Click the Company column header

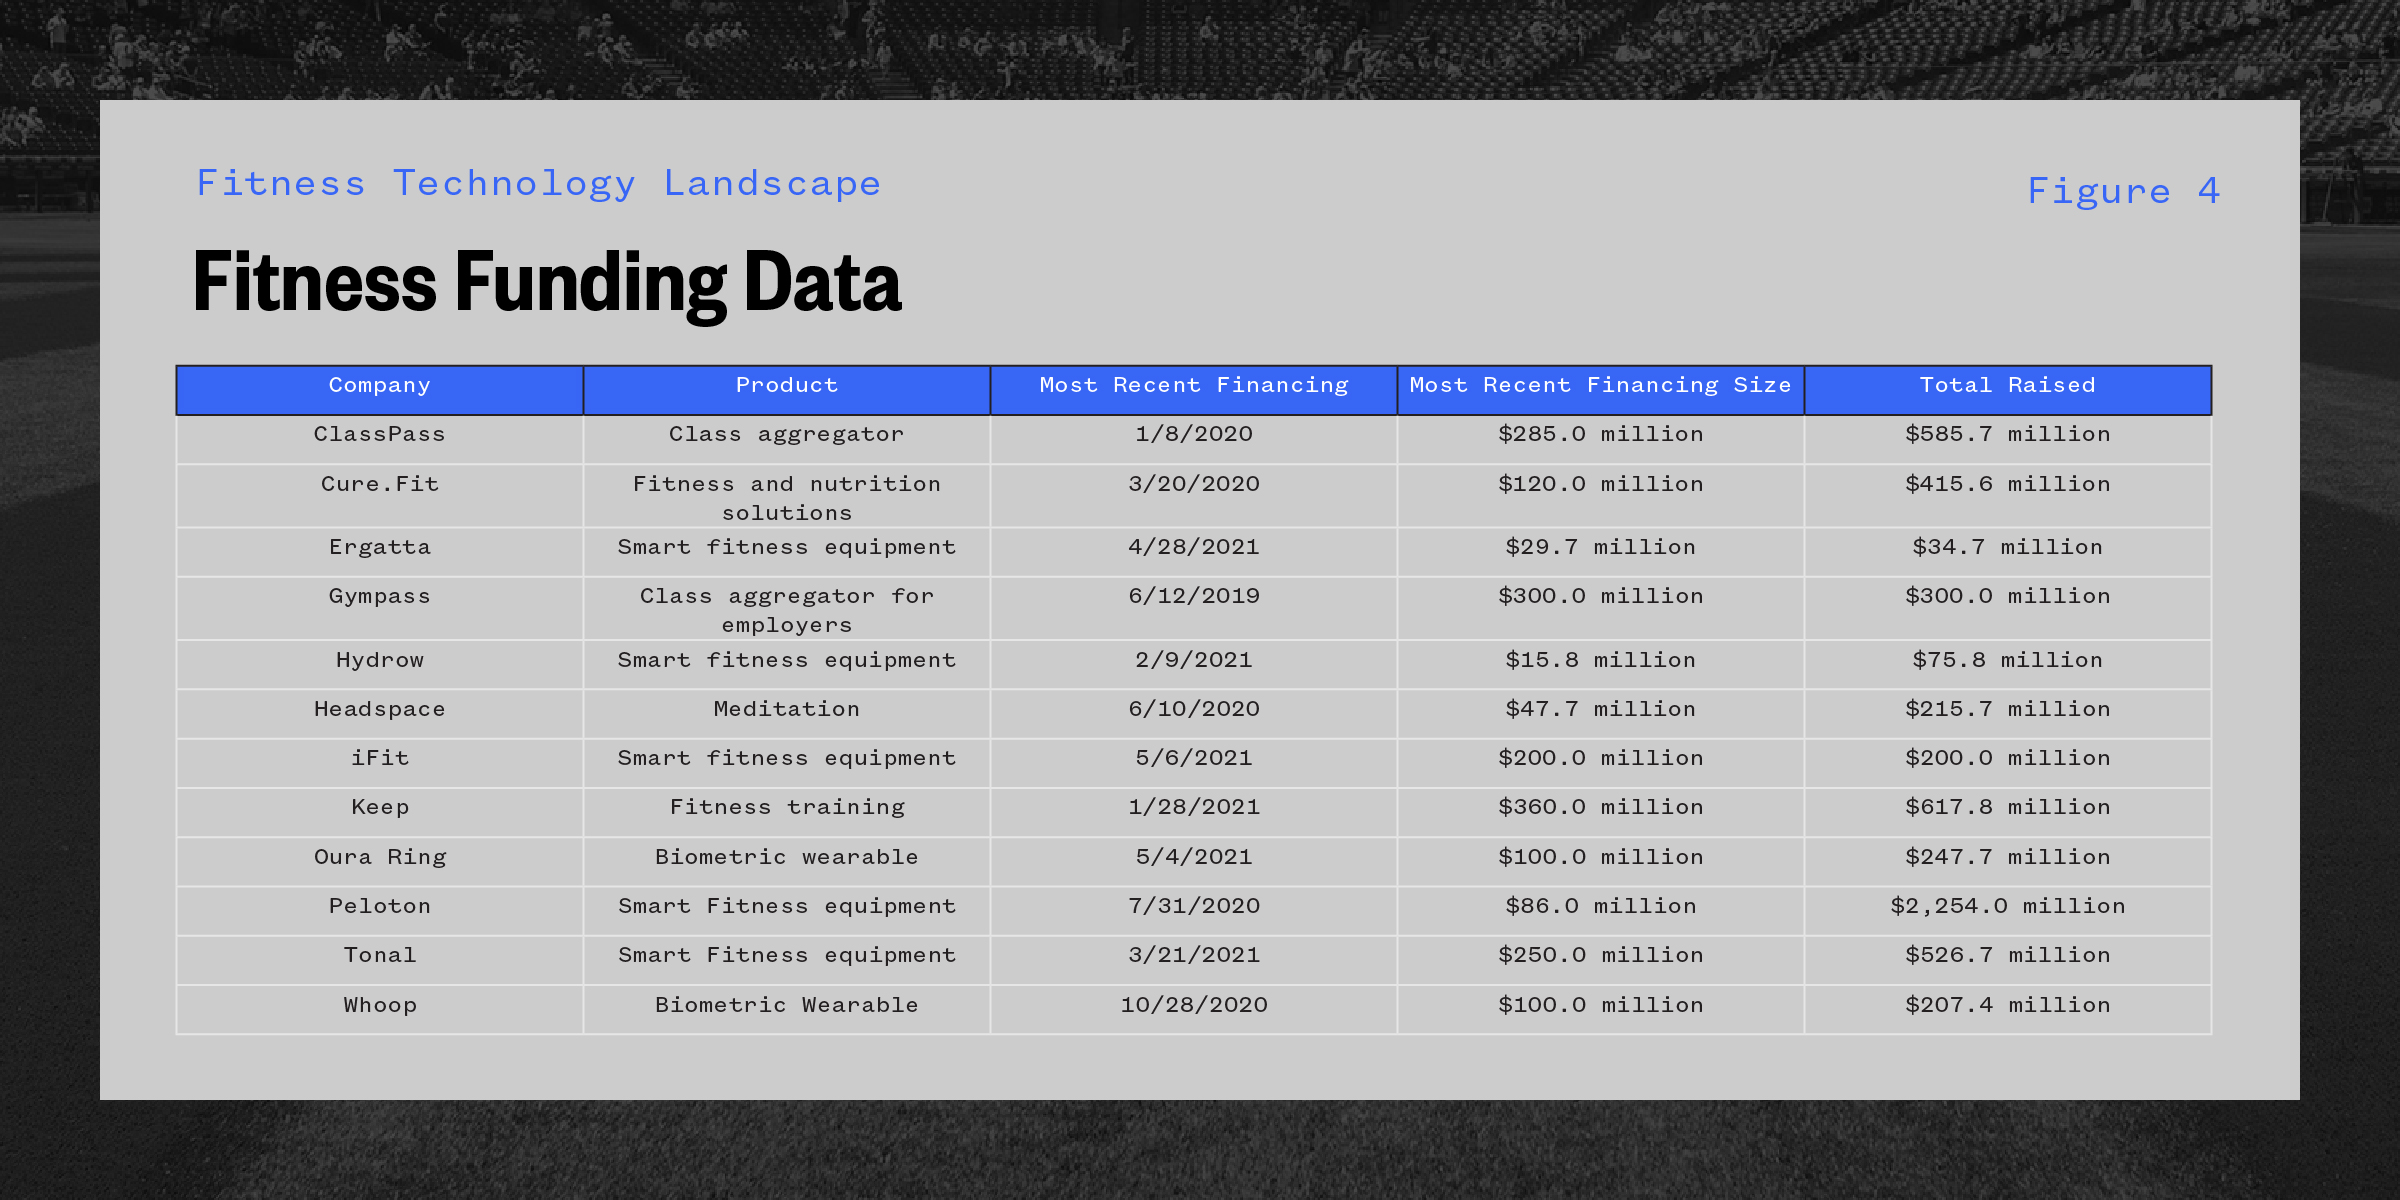point(379,386)
